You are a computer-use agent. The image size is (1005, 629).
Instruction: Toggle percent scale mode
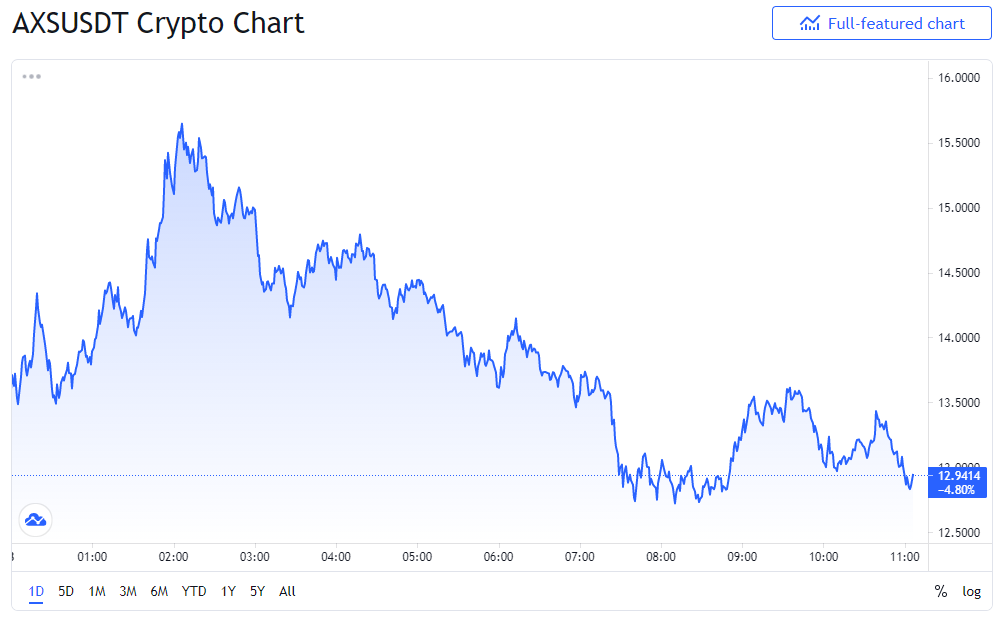click(x=940, y=591)
